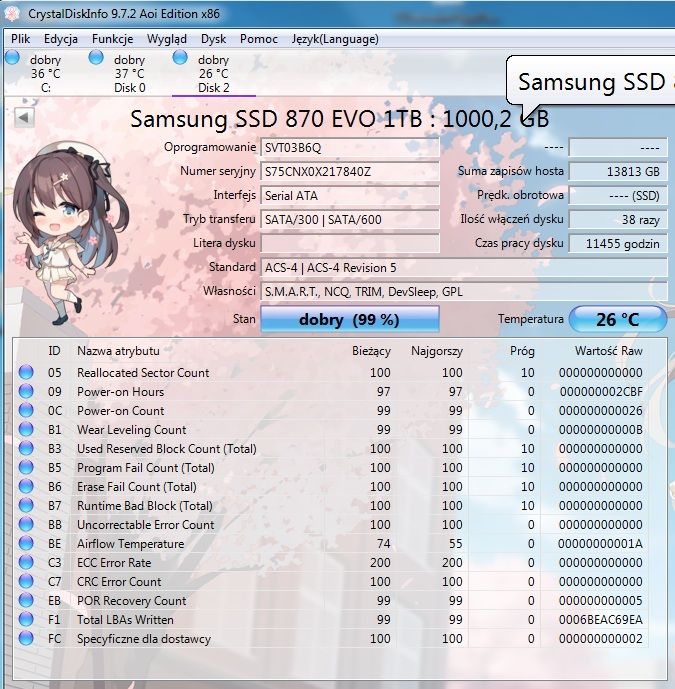Viewport: 675px width, 689px height.
Task: Select the Disk 2 tab at 26 °C
Action: tap(214, 73)
